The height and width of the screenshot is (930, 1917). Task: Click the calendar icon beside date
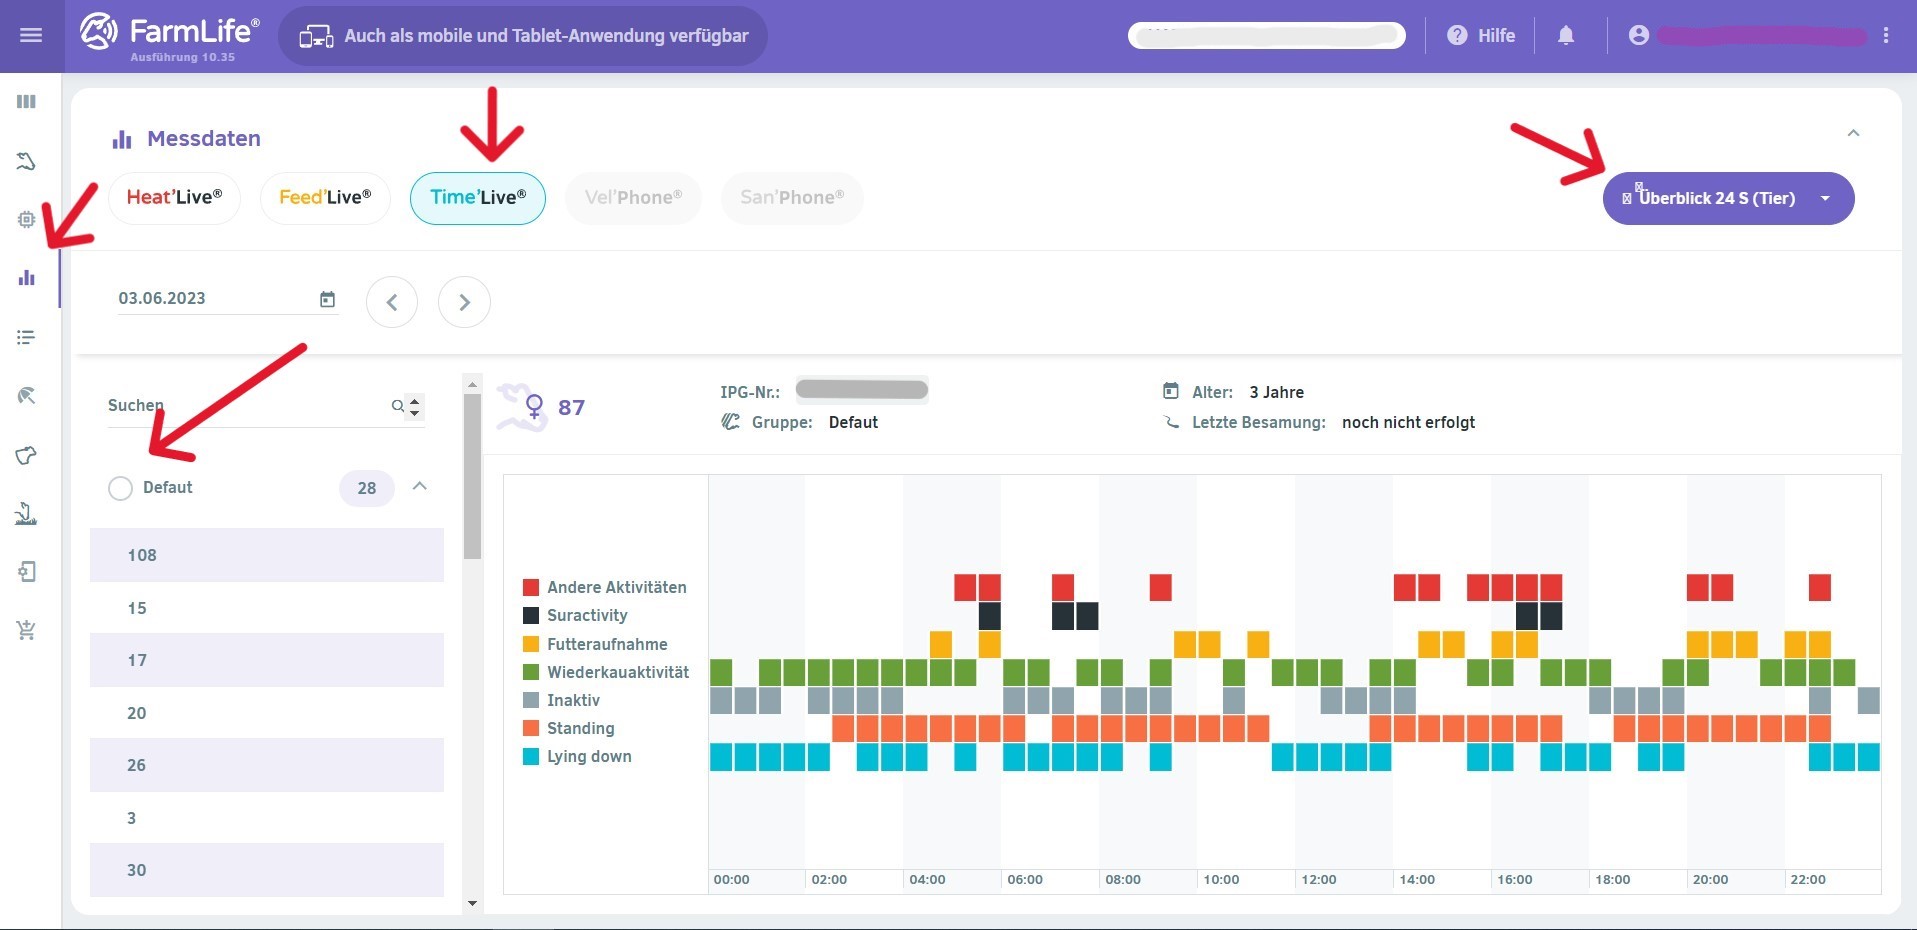(327, 299)
